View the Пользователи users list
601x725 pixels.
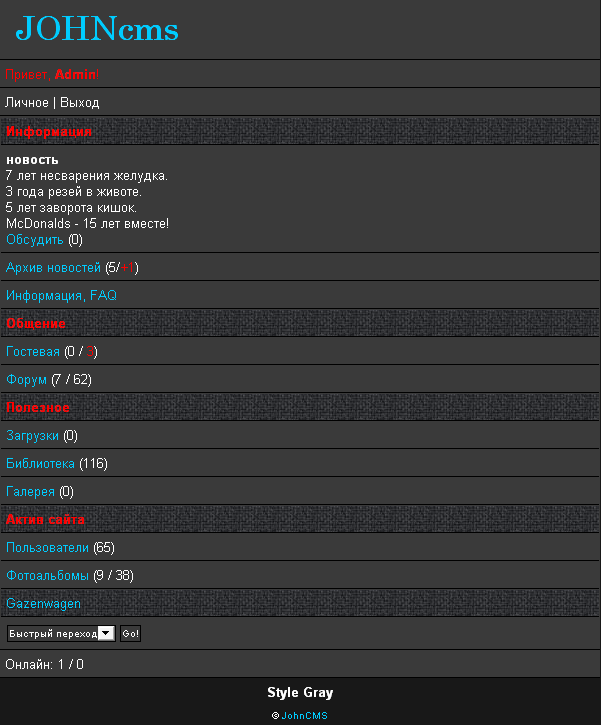pos(47,548)
